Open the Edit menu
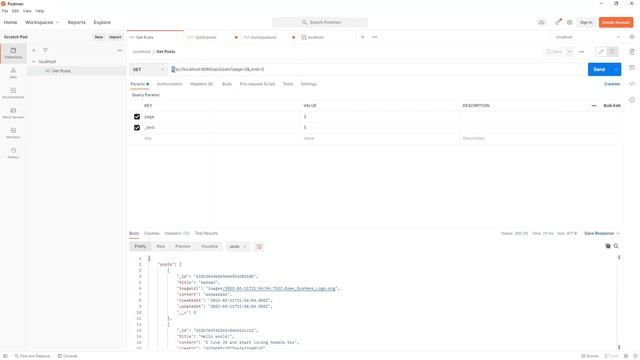 [x=15, y=11]
